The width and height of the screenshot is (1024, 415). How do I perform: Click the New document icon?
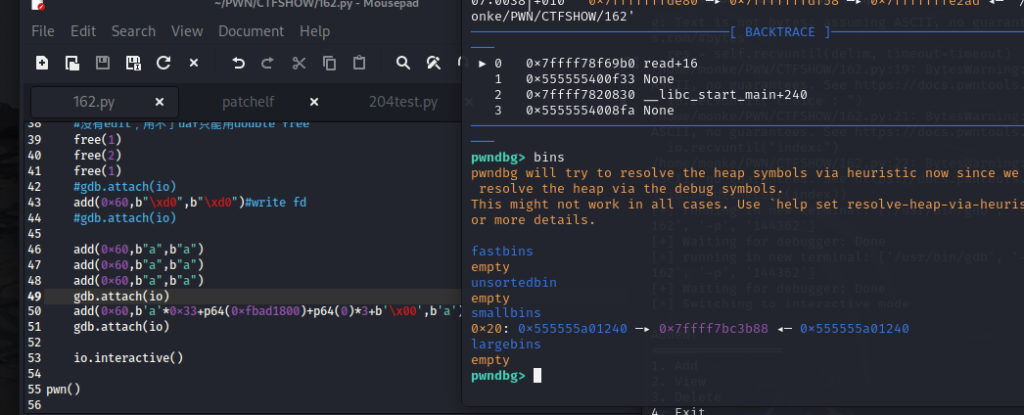pos(42,64)
